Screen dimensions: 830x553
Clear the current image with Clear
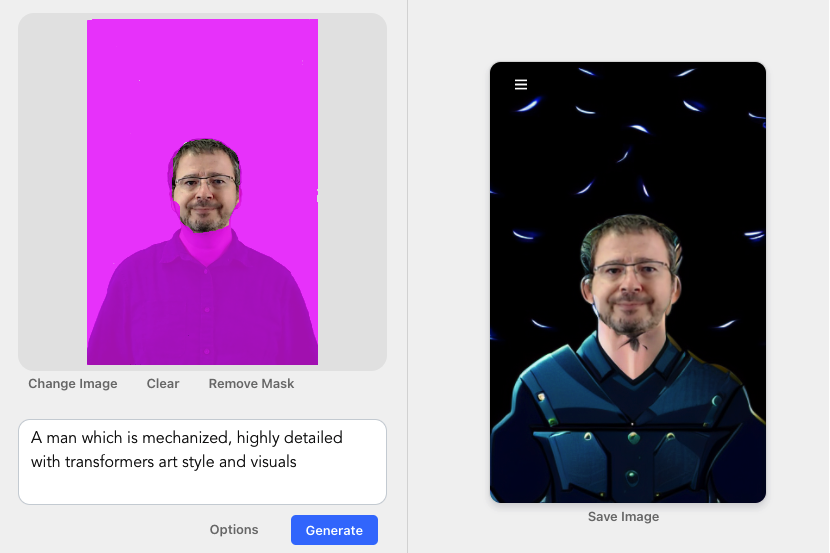[163, 384]
